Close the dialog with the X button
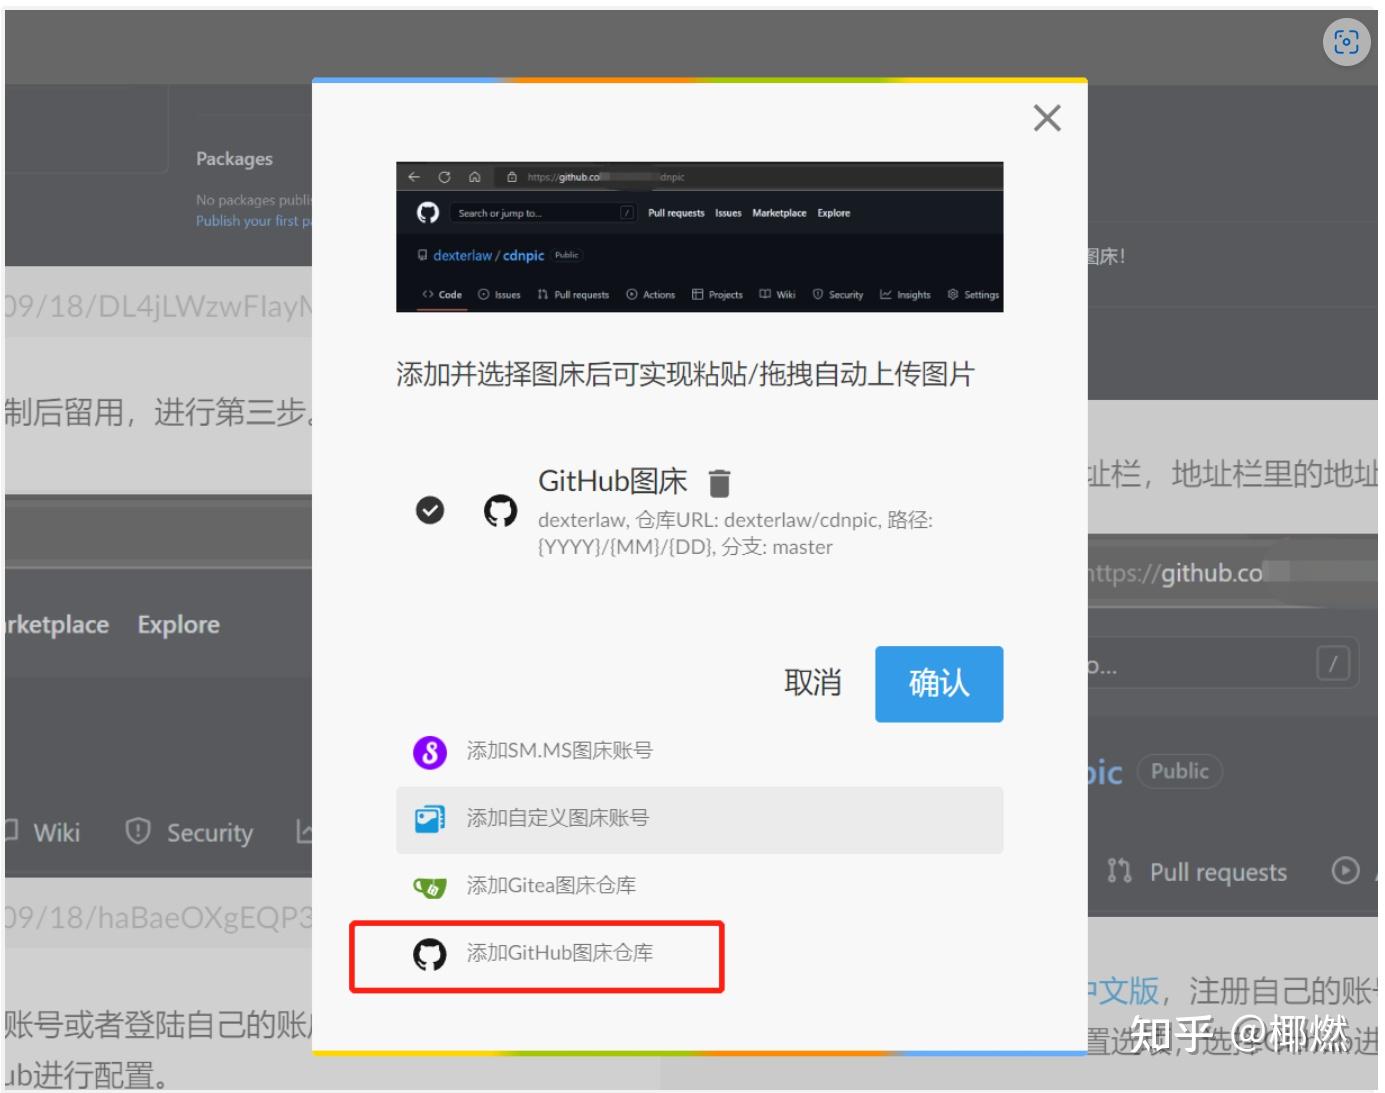 pyautogui.click(x=1046, y=118)
